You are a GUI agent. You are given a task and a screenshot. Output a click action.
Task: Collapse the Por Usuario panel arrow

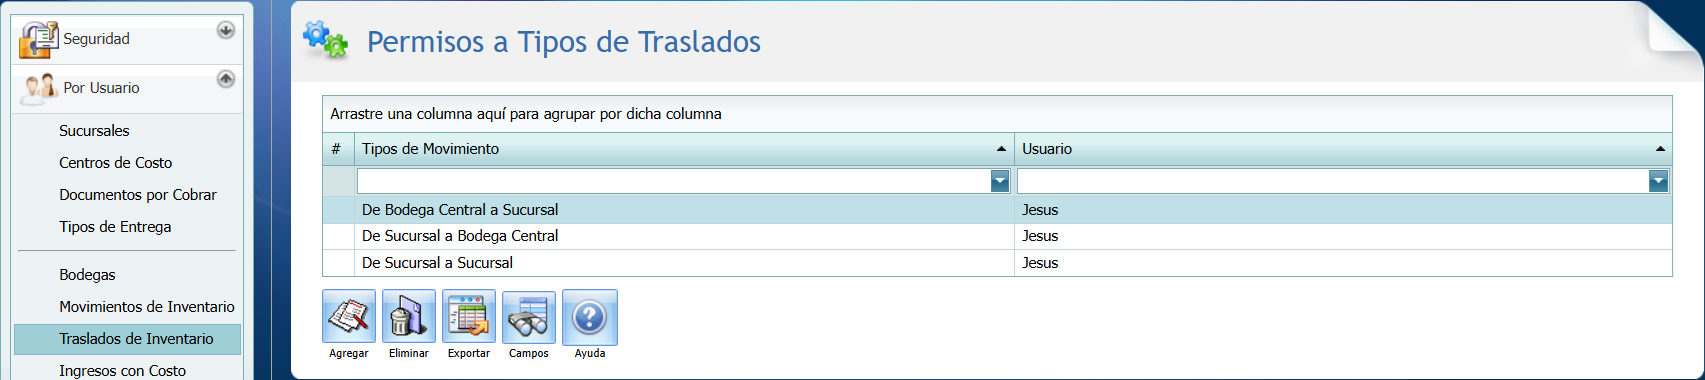point(226,78)
